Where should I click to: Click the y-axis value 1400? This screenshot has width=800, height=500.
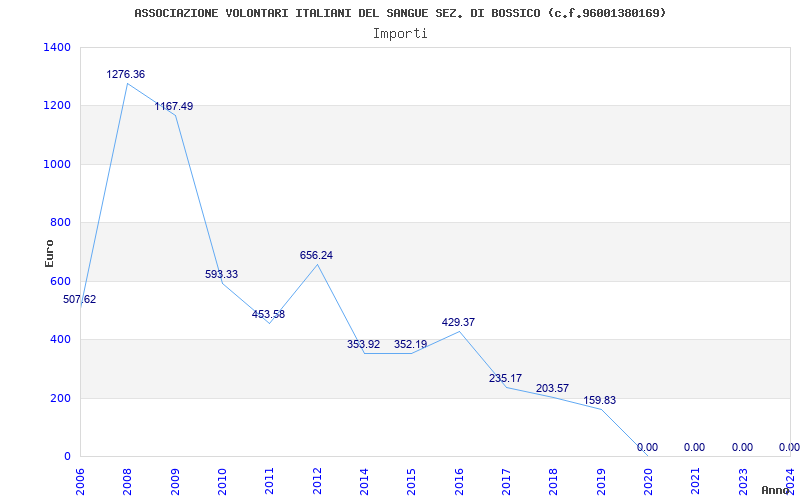pos(57,47)
